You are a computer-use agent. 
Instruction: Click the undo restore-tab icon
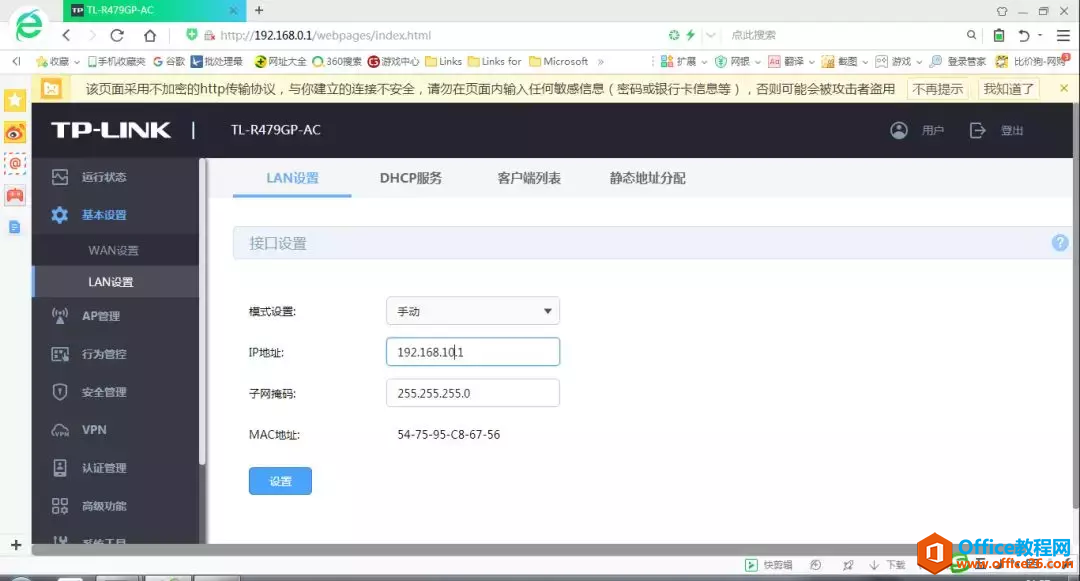[1024, 35]
